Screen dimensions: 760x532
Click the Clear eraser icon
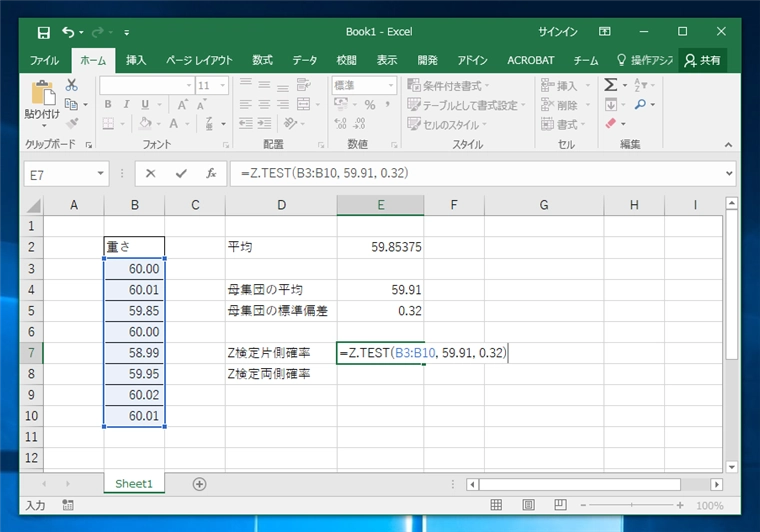coord(611,124)
